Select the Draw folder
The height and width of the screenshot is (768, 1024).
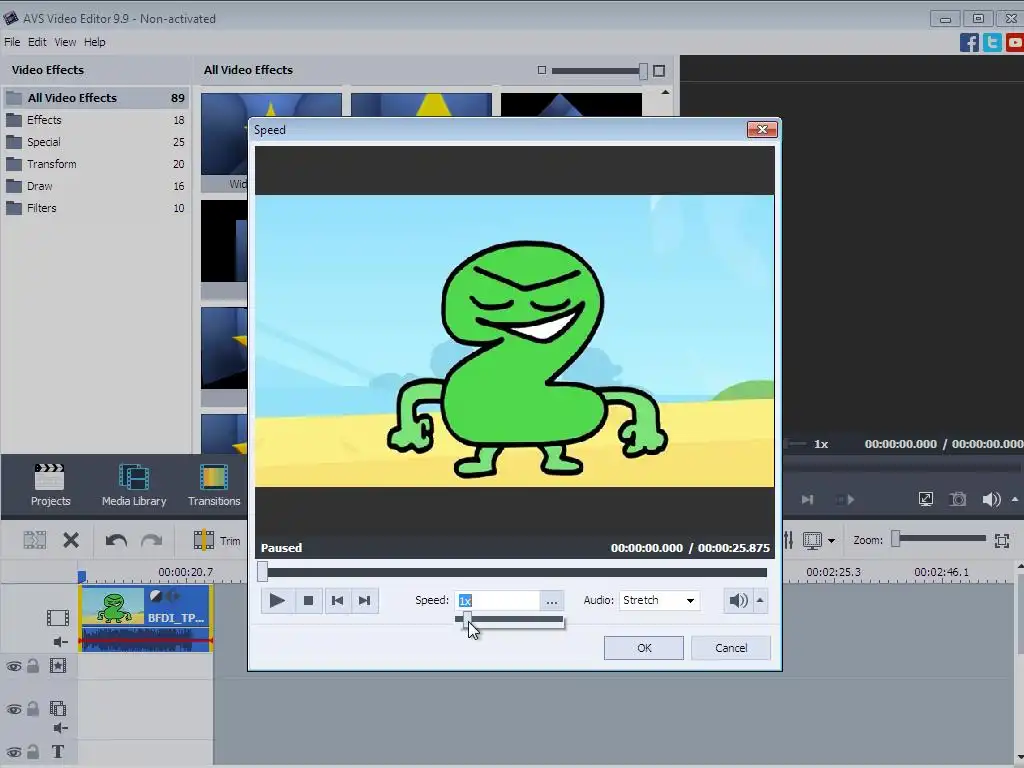[x=96, y=186]
